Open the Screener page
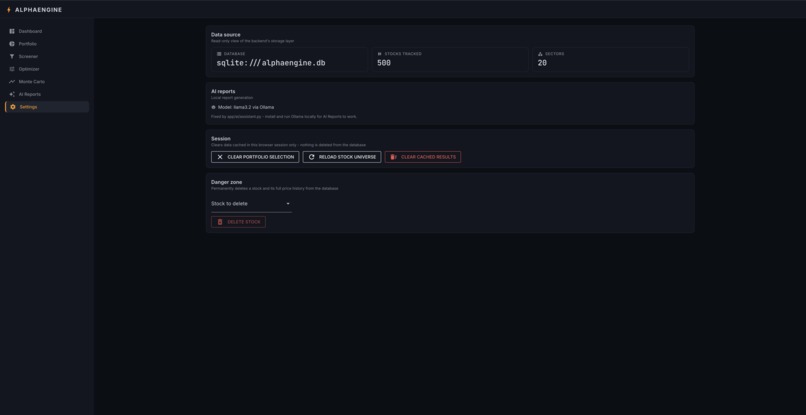This screenshot has height=415, width=806. coord(47,57)
